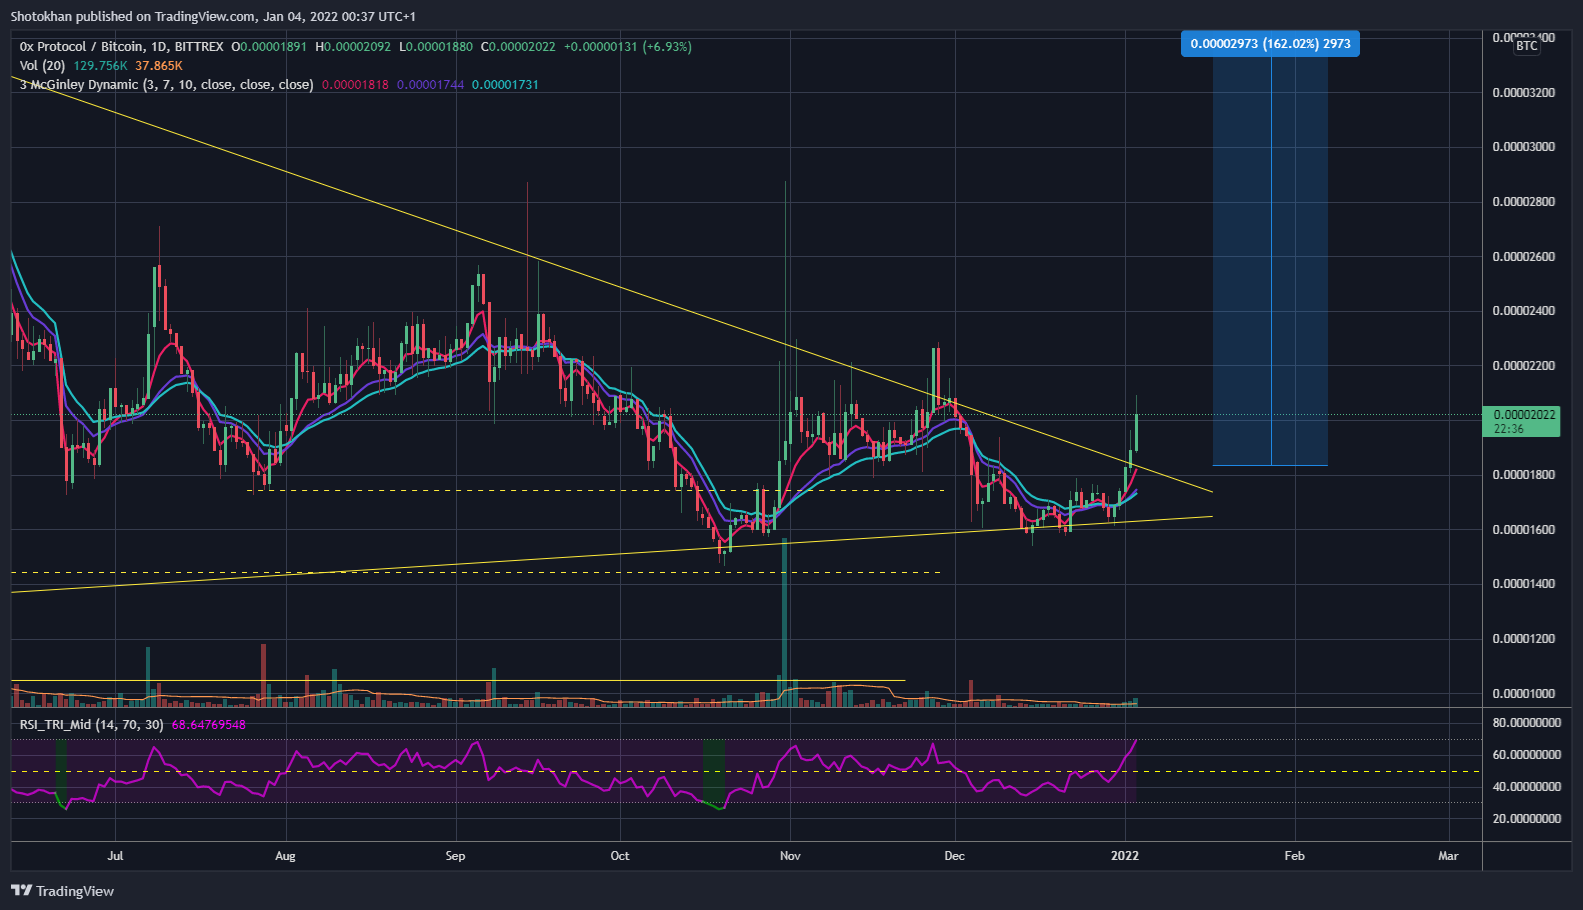
Task: Click the 0.00002200 price axis label
Action: pyautogui.click(x=1524, y=366)
